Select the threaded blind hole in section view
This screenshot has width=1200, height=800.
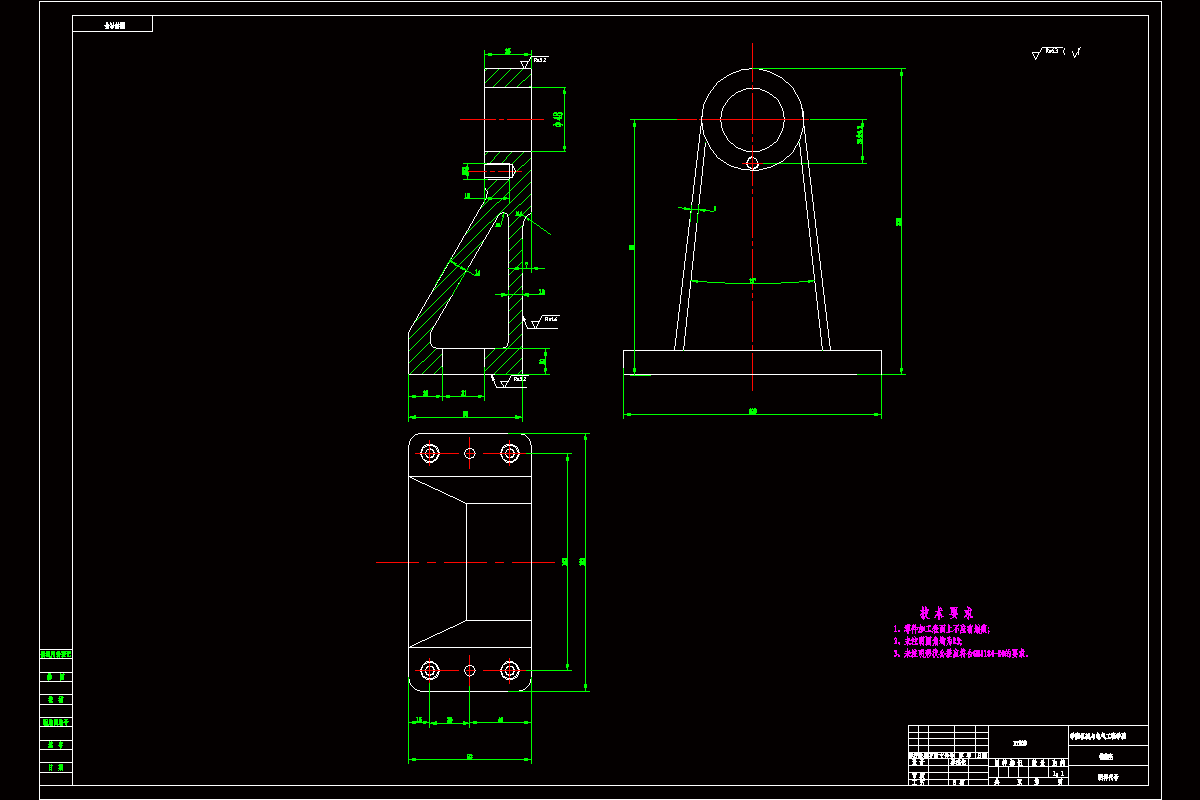coord(499,171)
